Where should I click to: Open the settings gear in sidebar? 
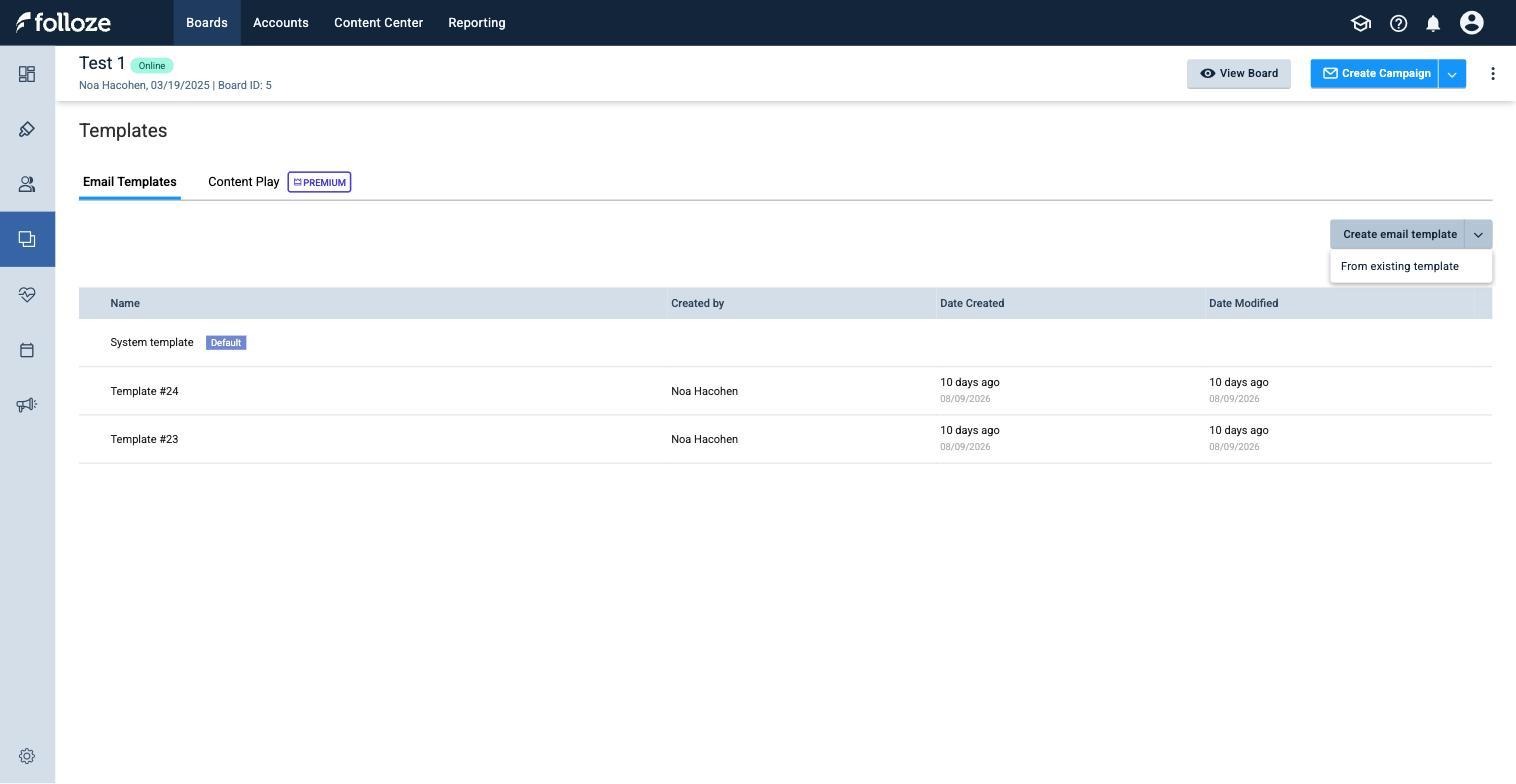pos(27,757)
